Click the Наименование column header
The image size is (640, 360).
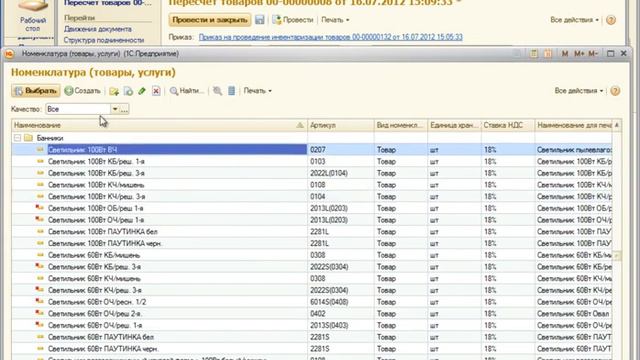pos(159,125)
